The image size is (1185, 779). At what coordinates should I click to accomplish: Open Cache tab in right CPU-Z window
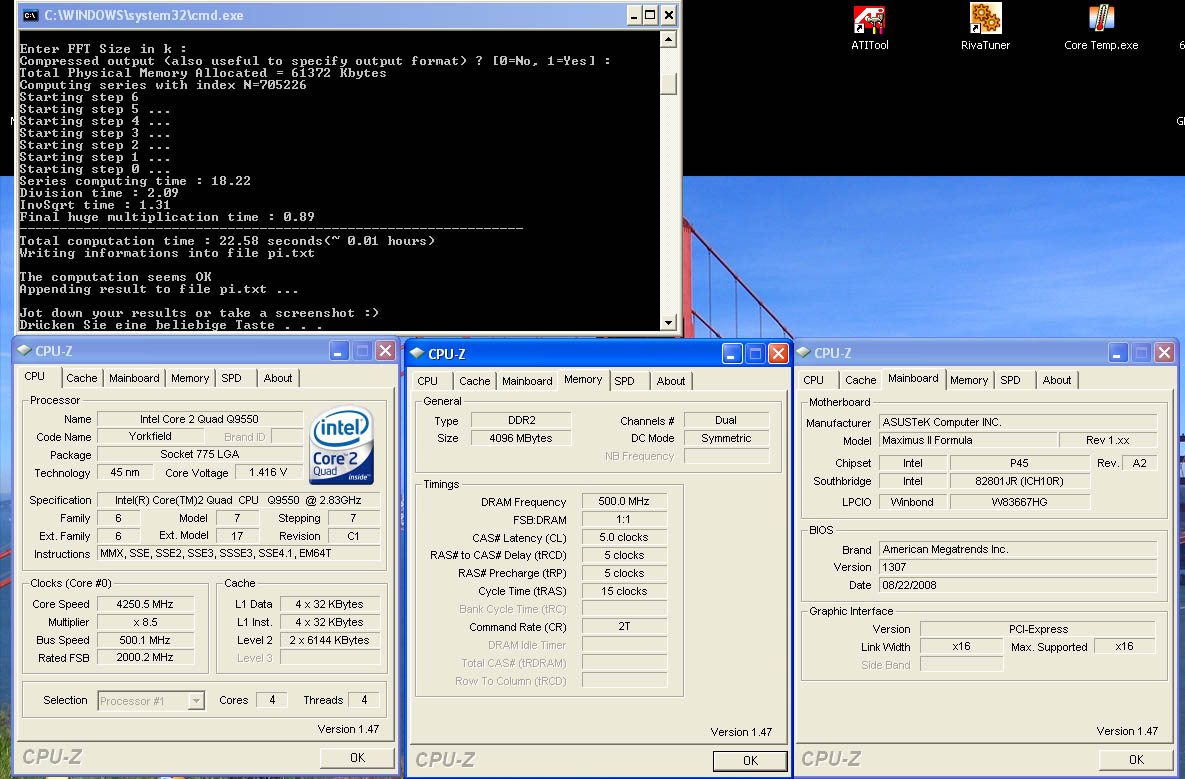[x=861, y=380]
